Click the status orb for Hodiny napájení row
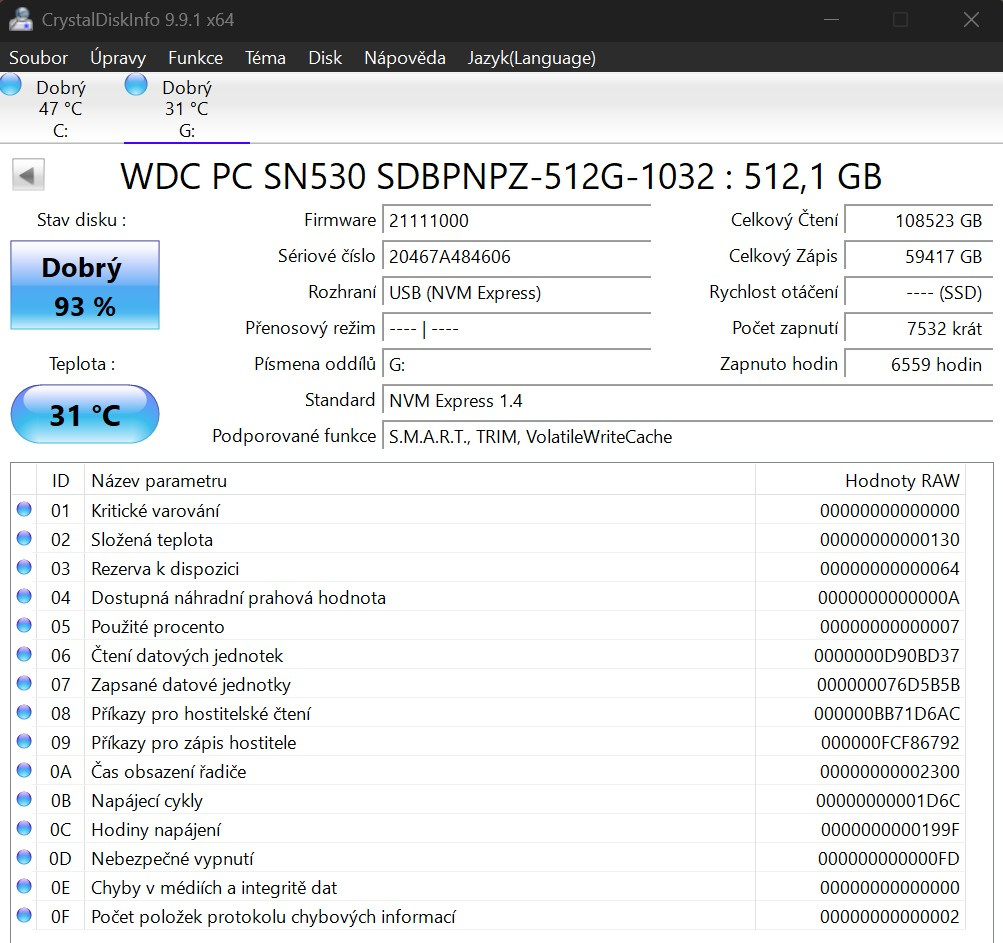1003x943 pixels. [x=24, y=828]
